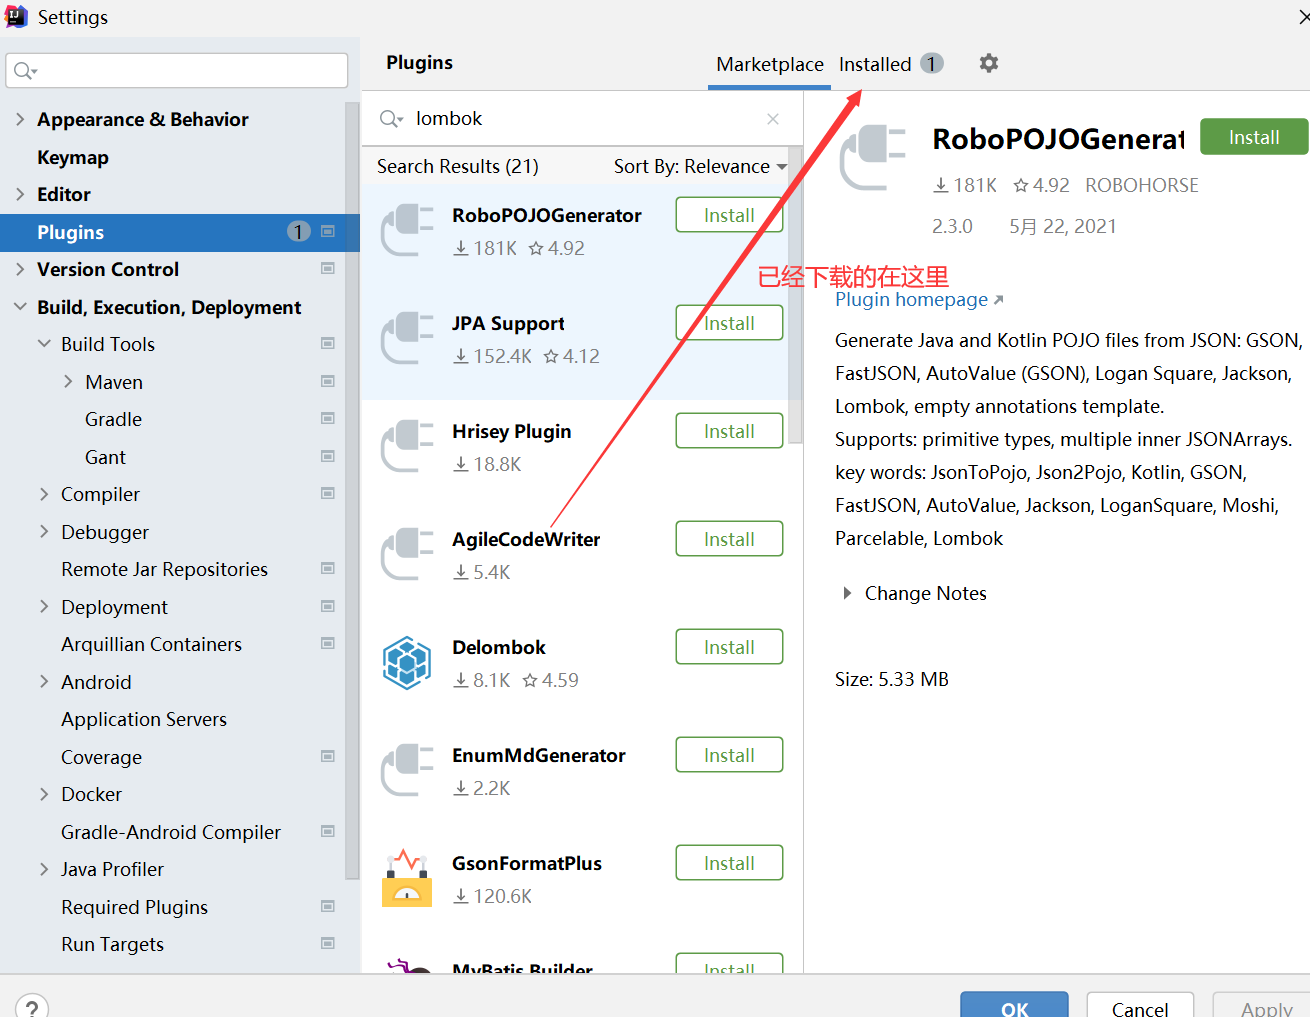This screenshot has height=1017, width=1310.
Task: Expand the Editor settings group
Action: (20, 194)
